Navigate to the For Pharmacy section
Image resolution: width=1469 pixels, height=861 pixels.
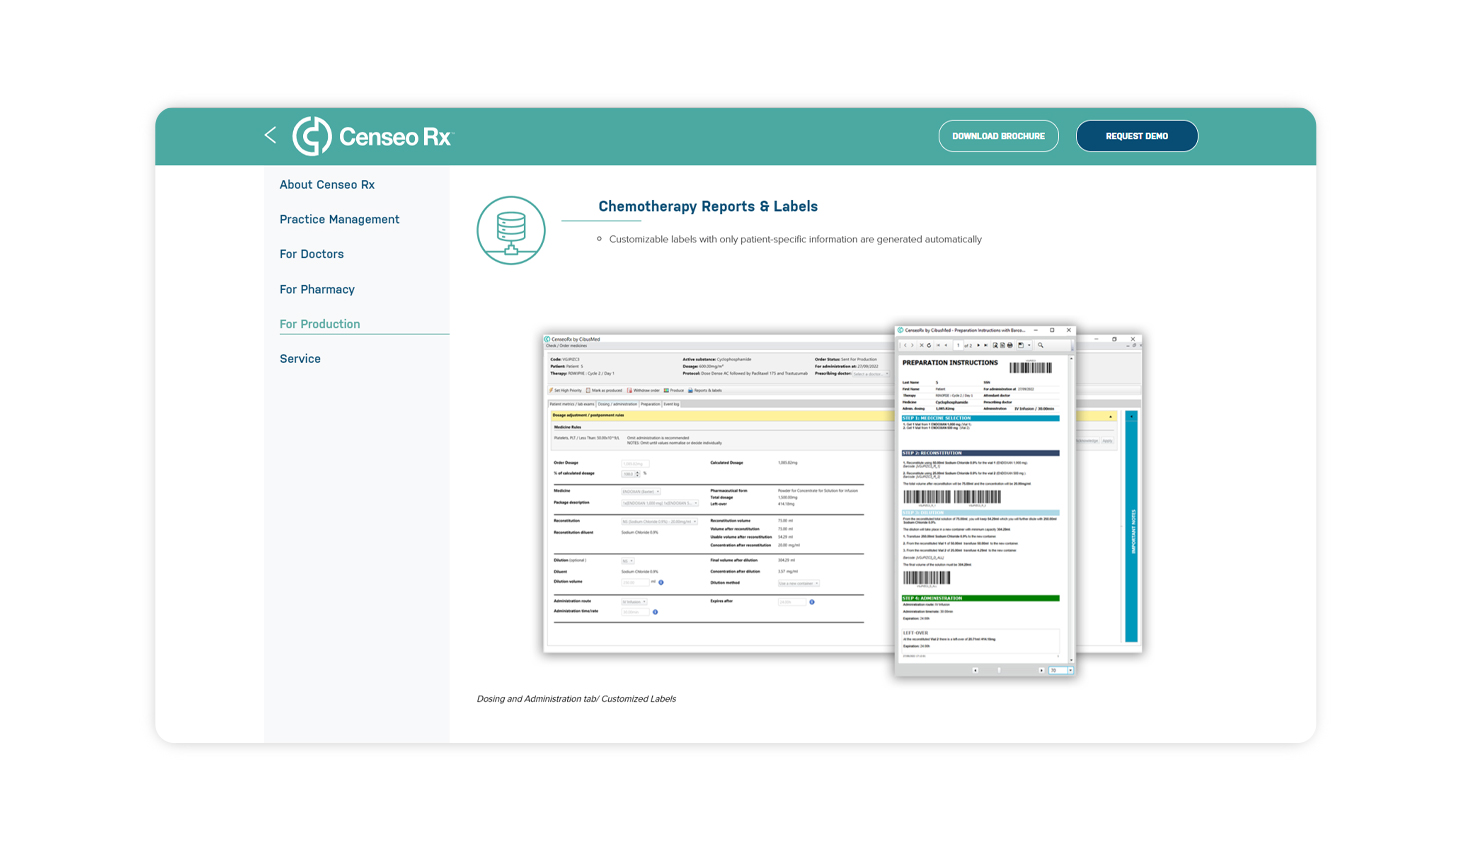(317, 289)
